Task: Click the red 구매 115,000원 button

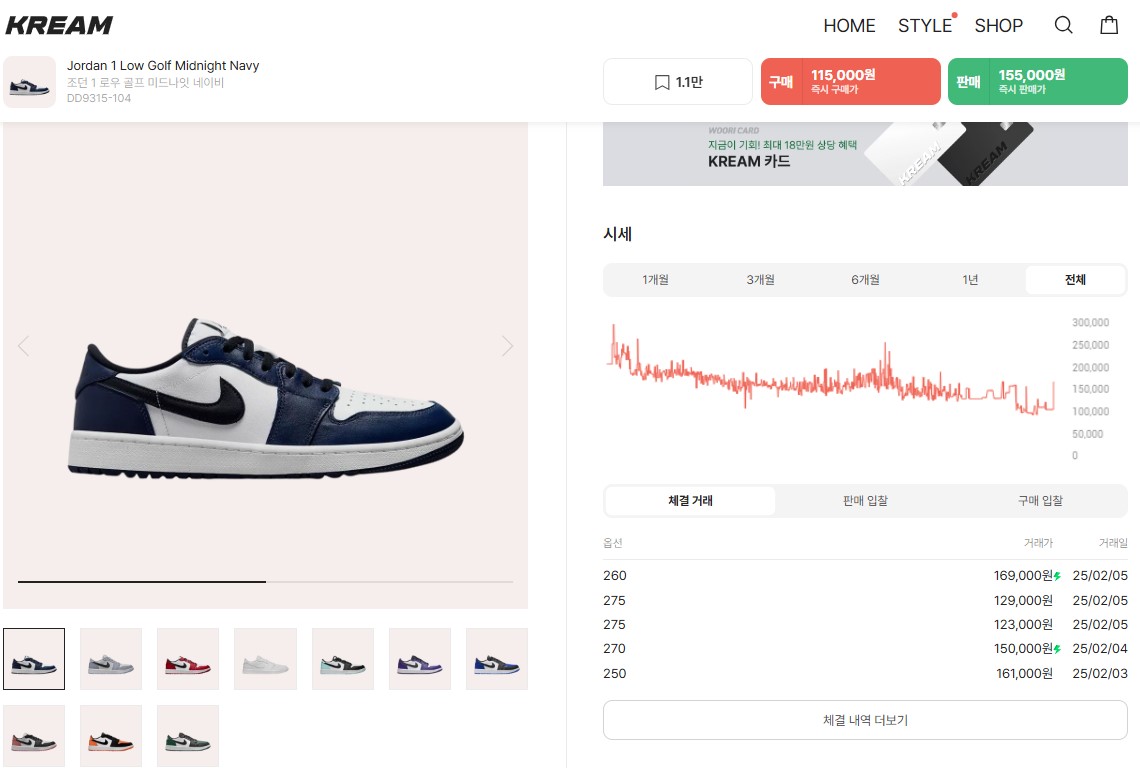Action: coord(851,81)
